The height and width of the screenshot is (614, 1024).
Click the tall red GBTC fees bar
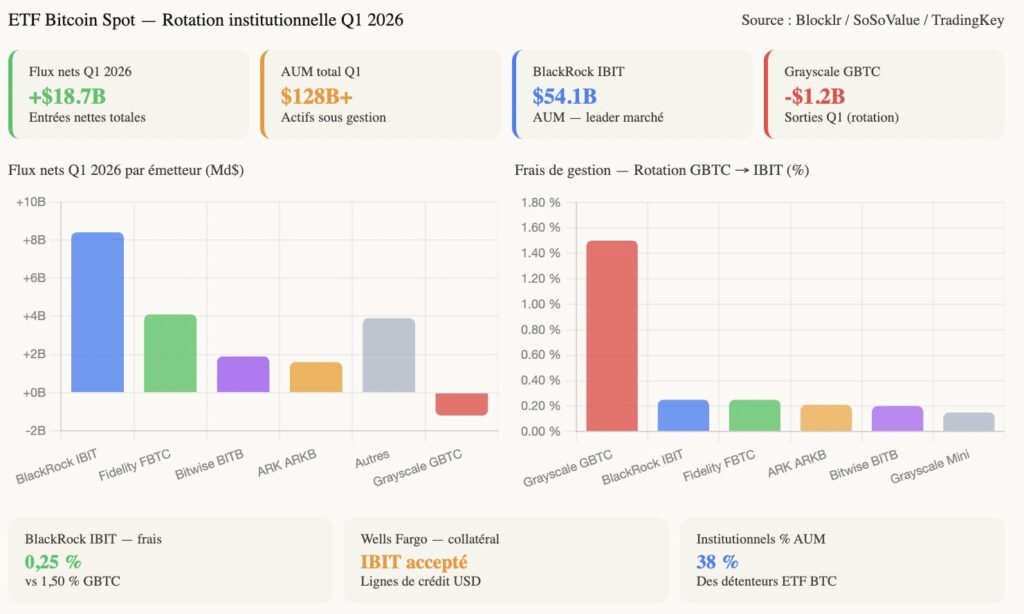612,330
